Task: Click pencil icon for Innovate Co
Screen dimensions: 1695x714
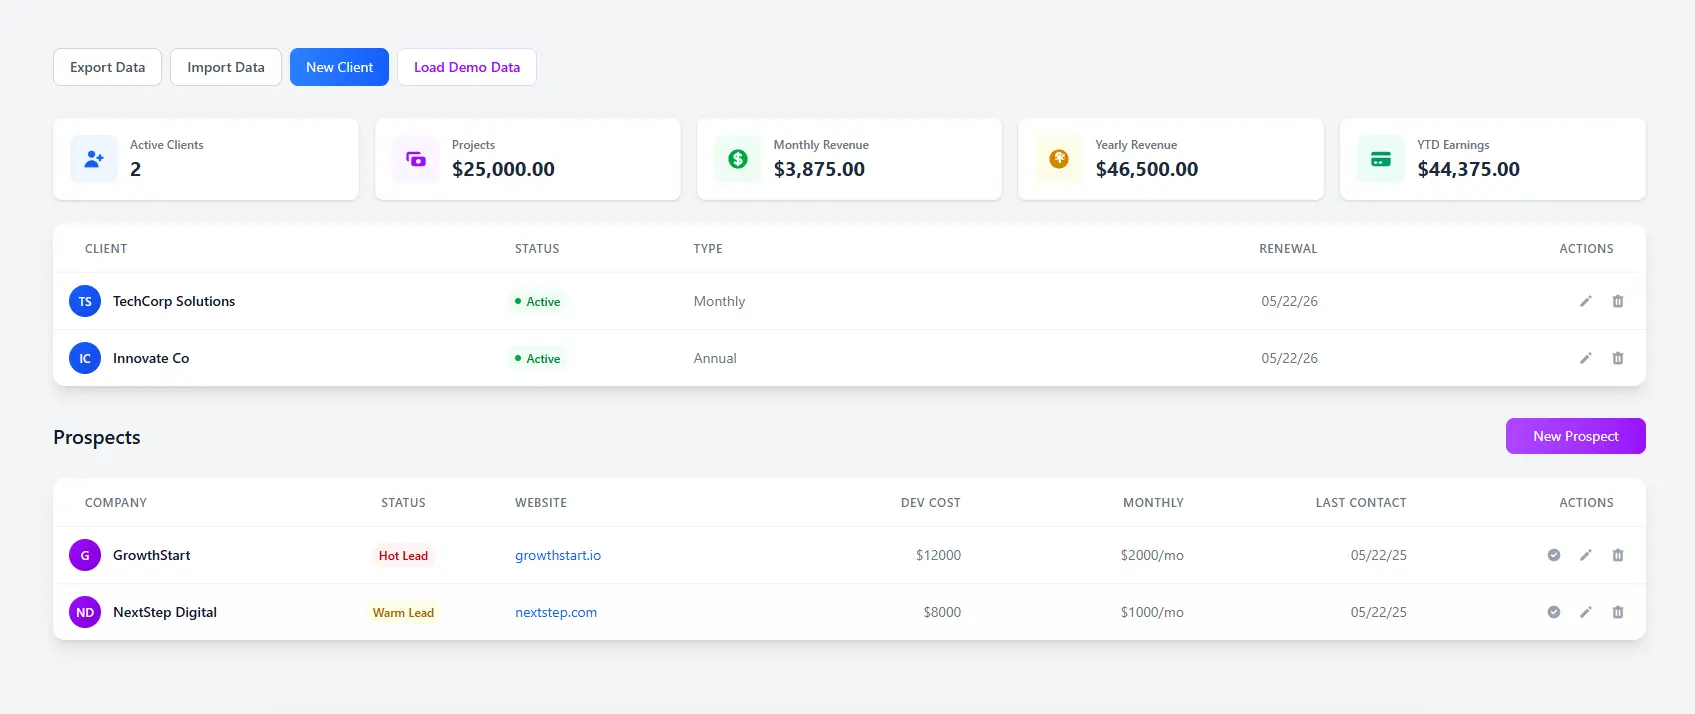Action: (x=1585, y=358)
